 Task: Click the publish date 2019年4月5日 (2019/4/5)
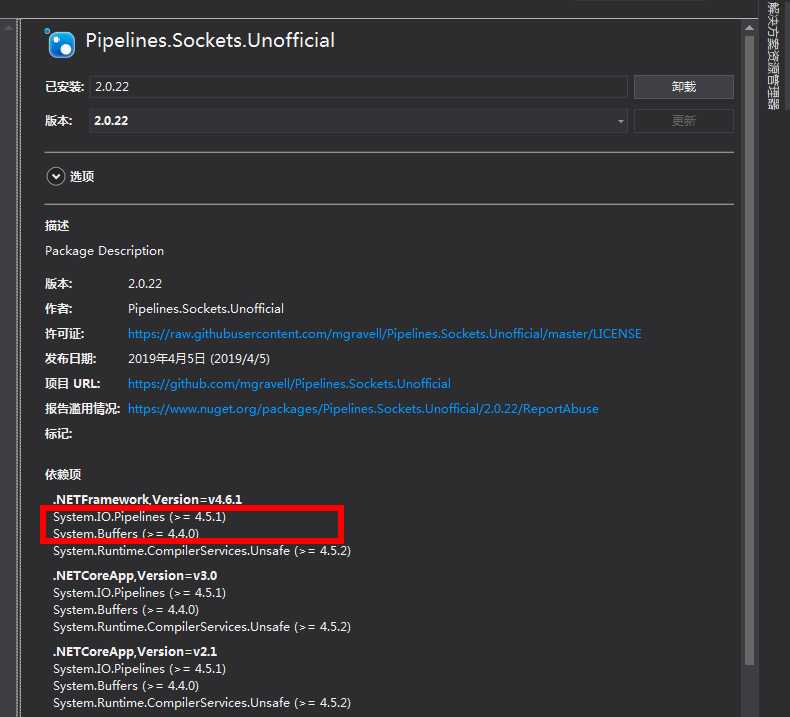tap(199, 359)
